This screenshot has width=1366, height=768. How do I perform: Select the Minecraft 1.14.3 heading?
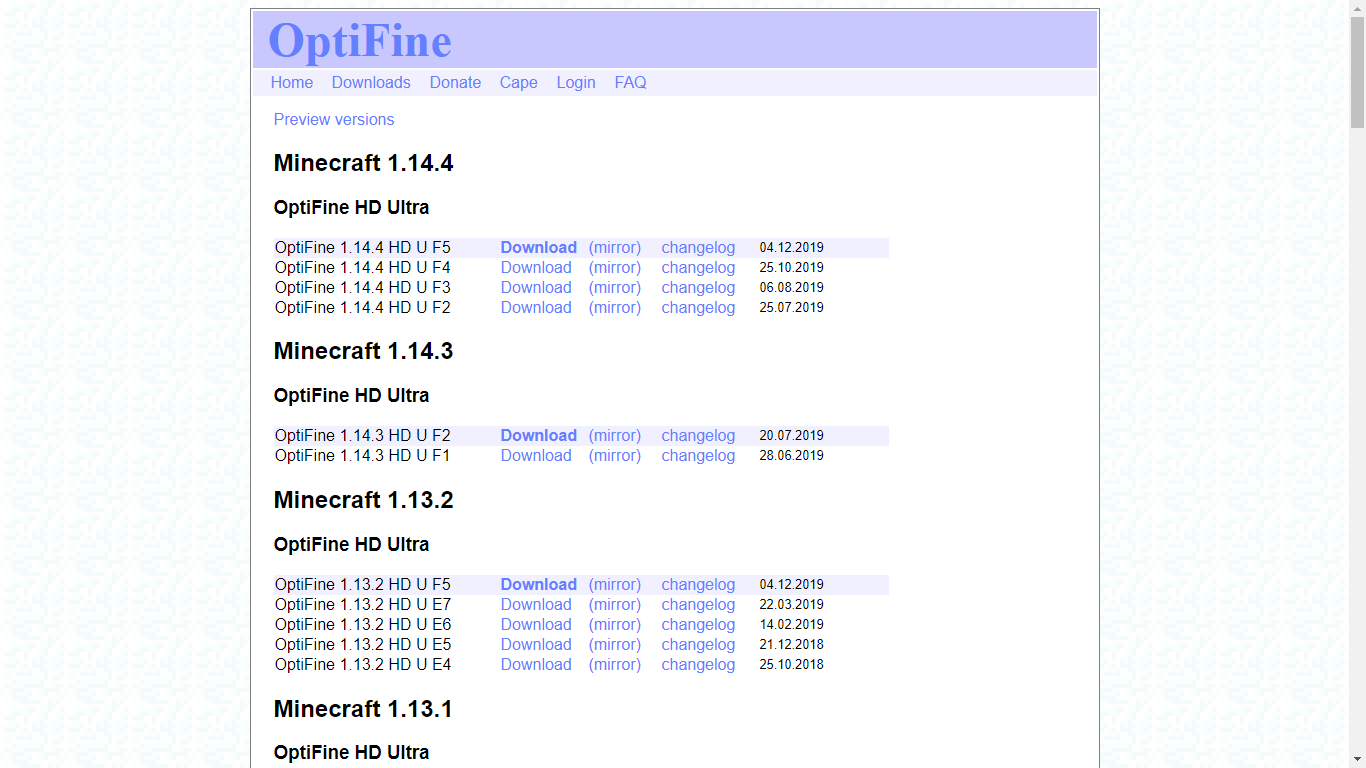point(364,351)
